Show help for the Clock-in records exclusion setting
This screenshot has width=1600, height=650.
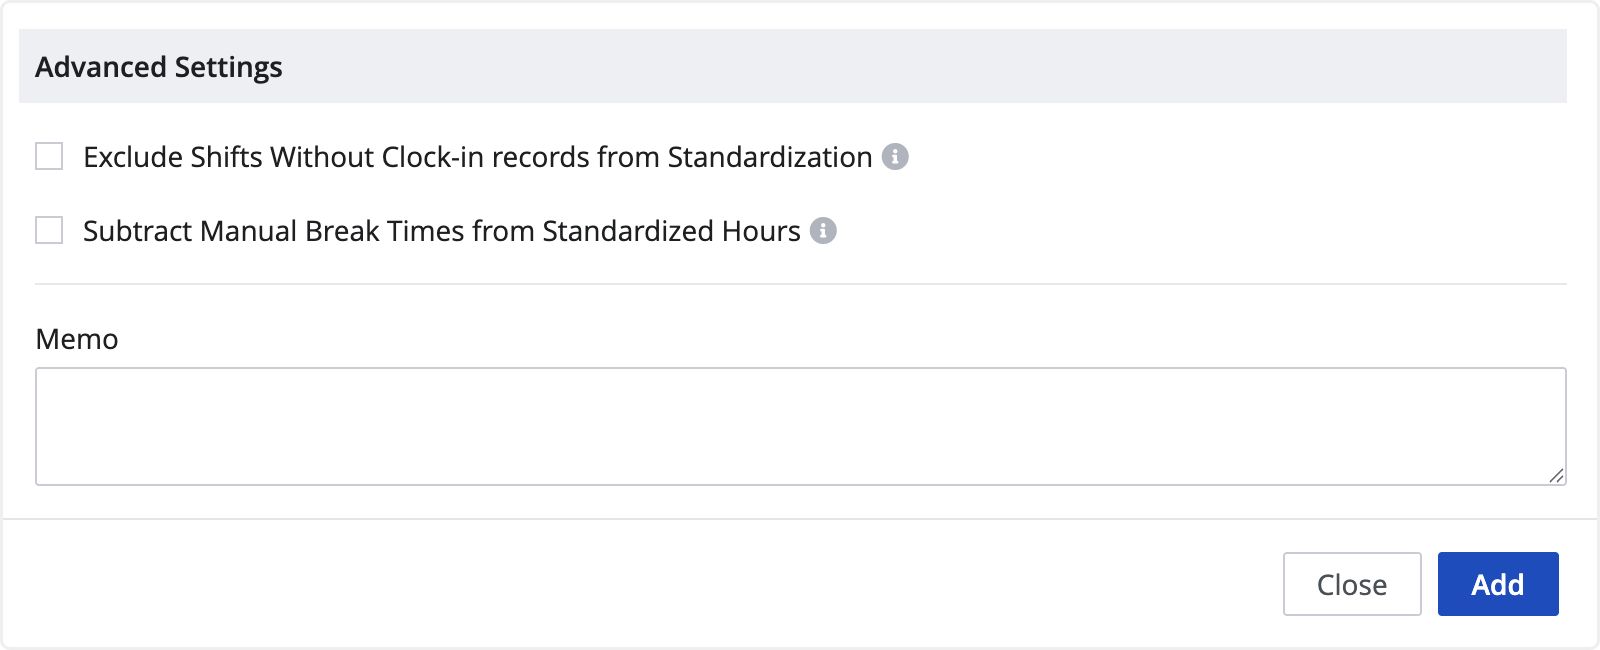pos(895,157)
